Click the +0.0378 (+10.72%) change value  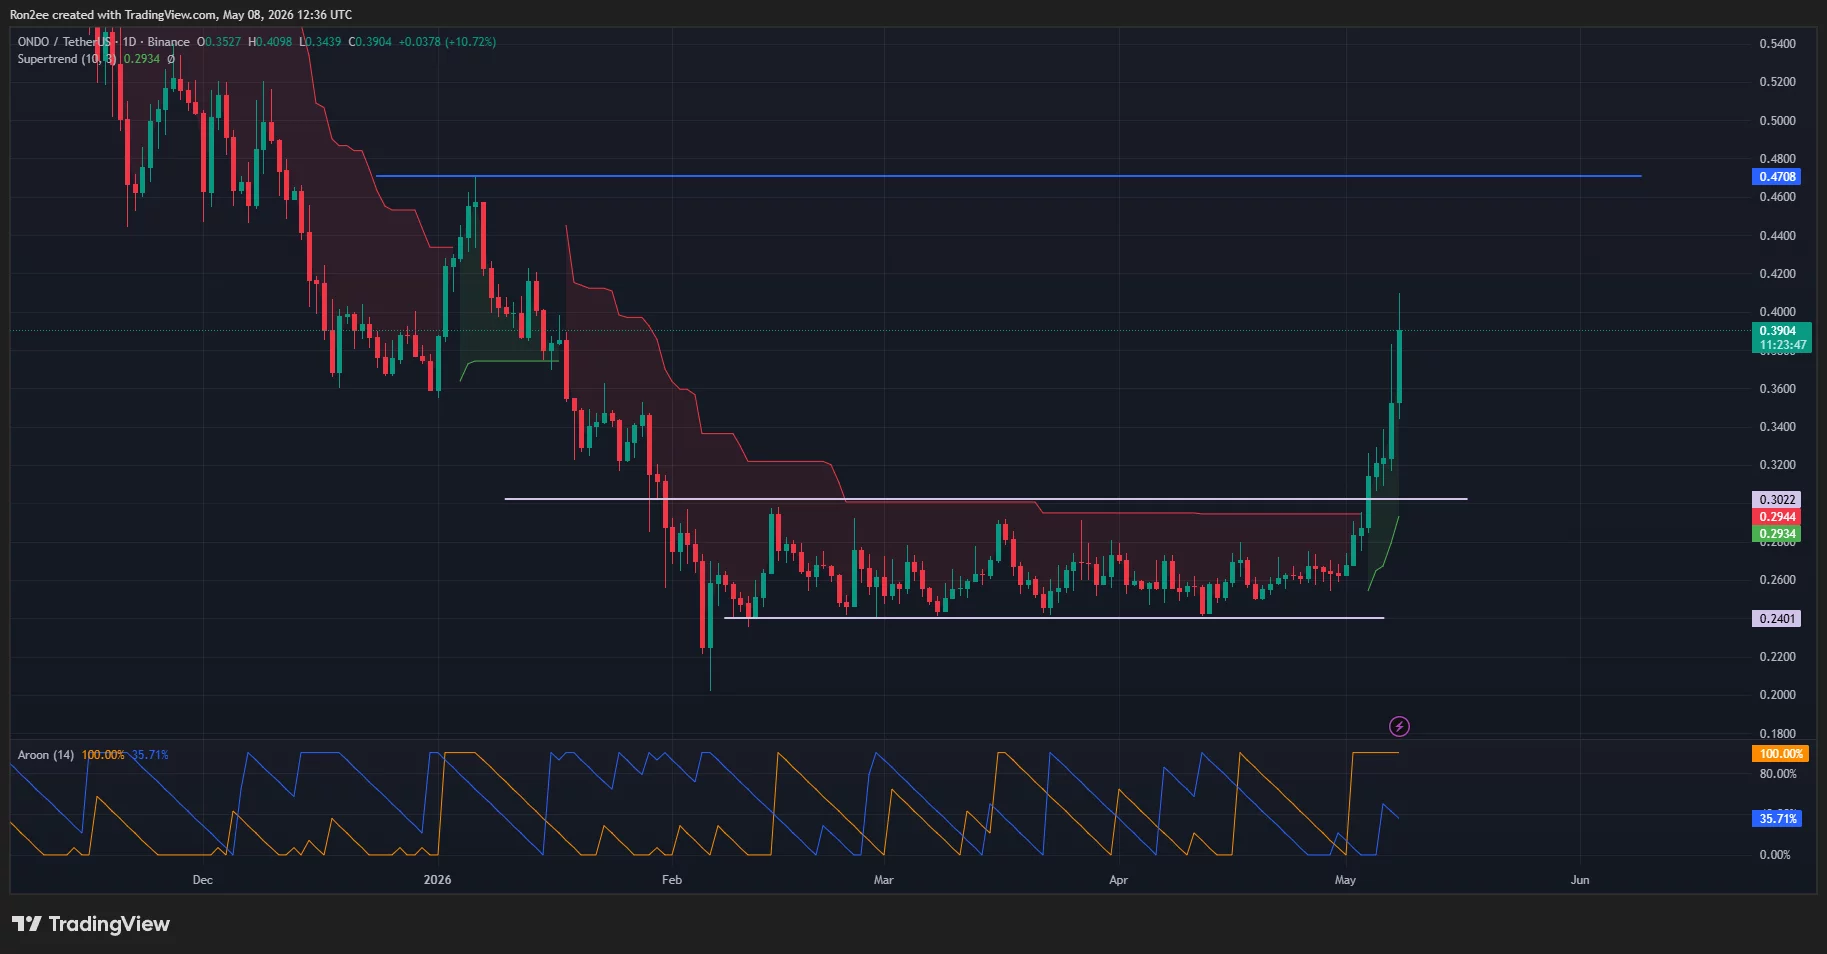click(x=447, y=42)
